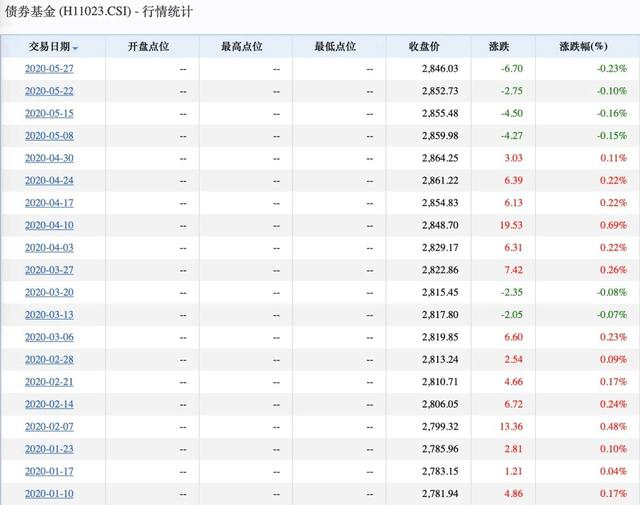The height and width of the screenshot is (505, 640).
Task: Open the 2020-02-14 date link
Action: coord(49,404)
